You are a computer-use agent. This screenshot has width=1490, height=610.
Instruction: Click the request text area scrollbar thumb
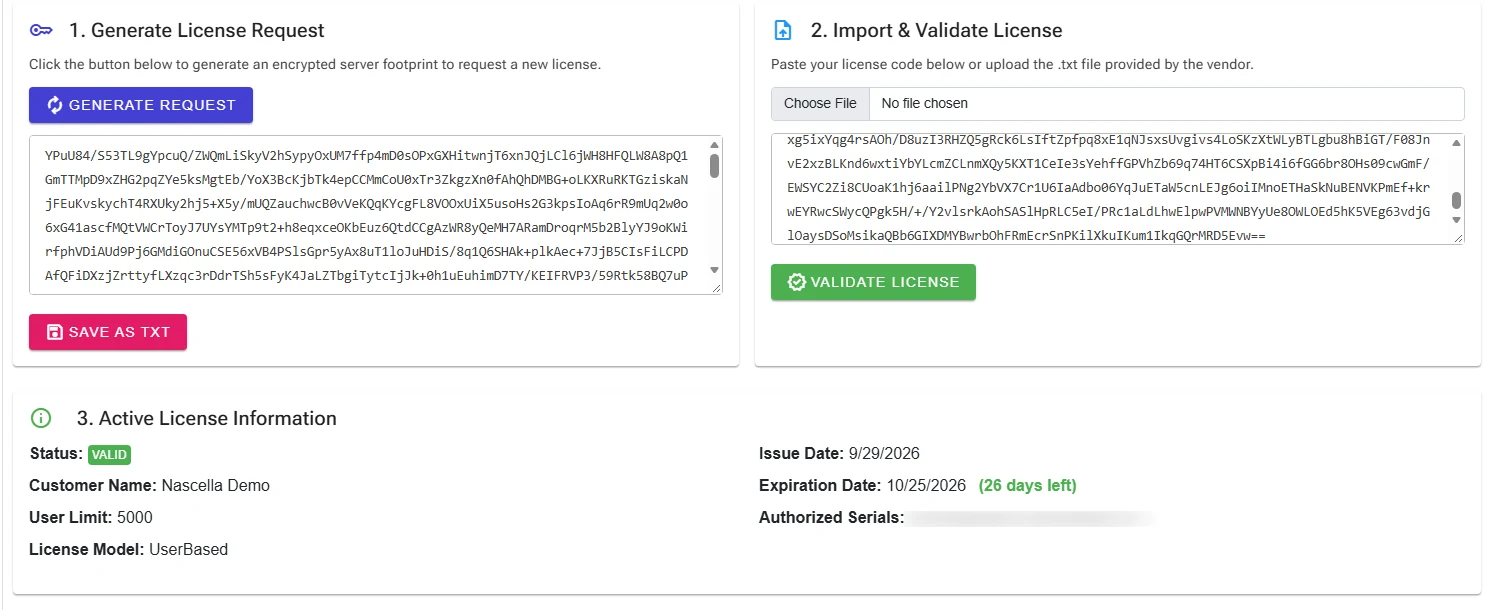(x=714, y=165)
